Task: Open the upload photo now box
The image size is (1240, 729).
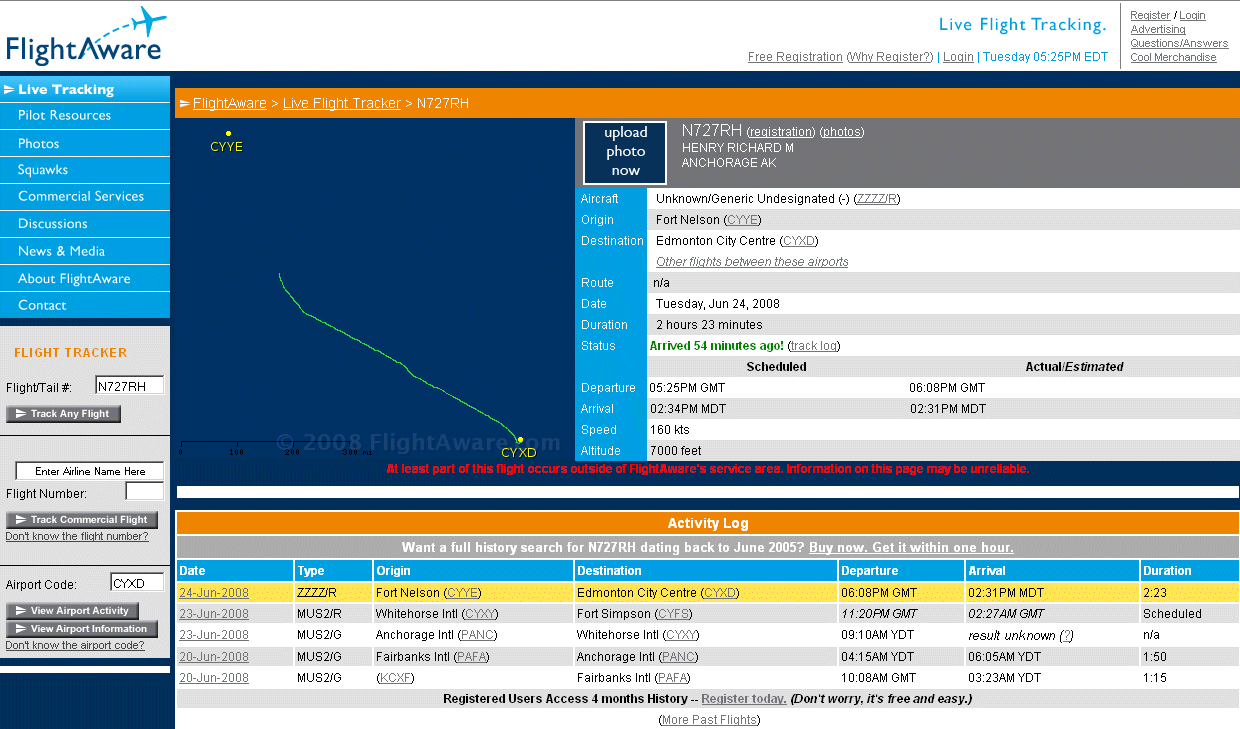Action: [x=625, y=152]
